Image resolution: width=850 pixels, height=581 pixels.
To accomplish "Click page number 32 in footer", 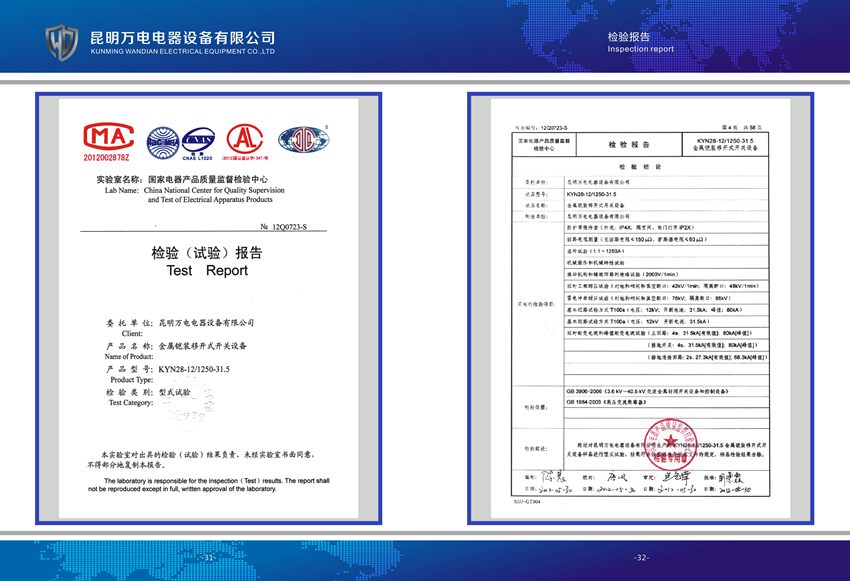I will click(x=641, y=557).
